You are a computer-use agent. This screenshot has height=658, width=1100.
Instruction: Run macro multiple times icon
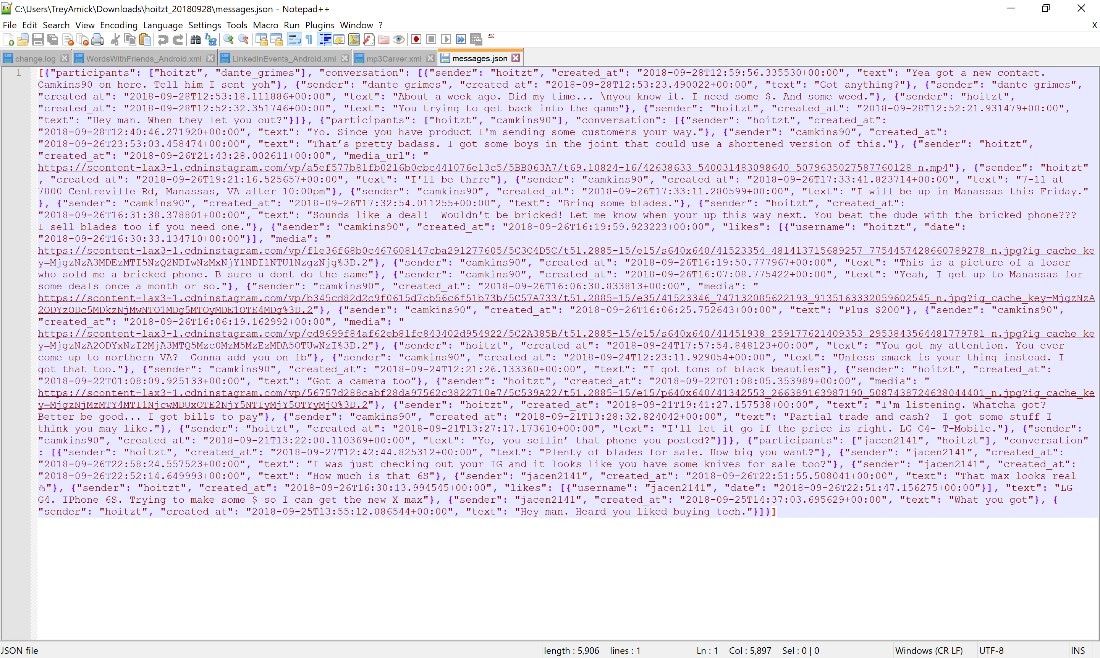click(461, 40)
